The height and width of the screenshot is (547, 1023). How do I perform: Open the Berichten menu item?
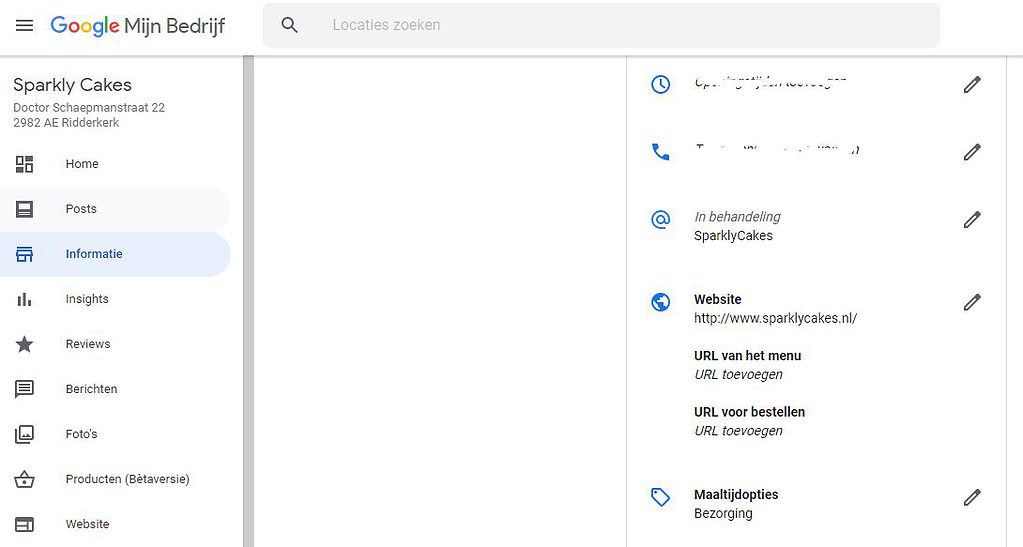coord(115,389)
